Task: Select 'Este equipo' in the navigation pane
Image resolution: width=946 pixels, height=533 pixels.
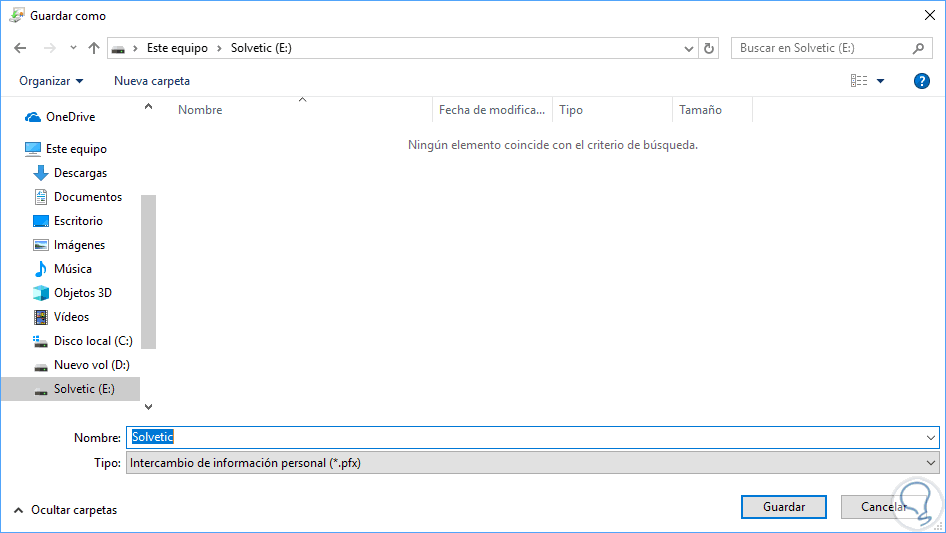Action: click(x=76, y=149)
